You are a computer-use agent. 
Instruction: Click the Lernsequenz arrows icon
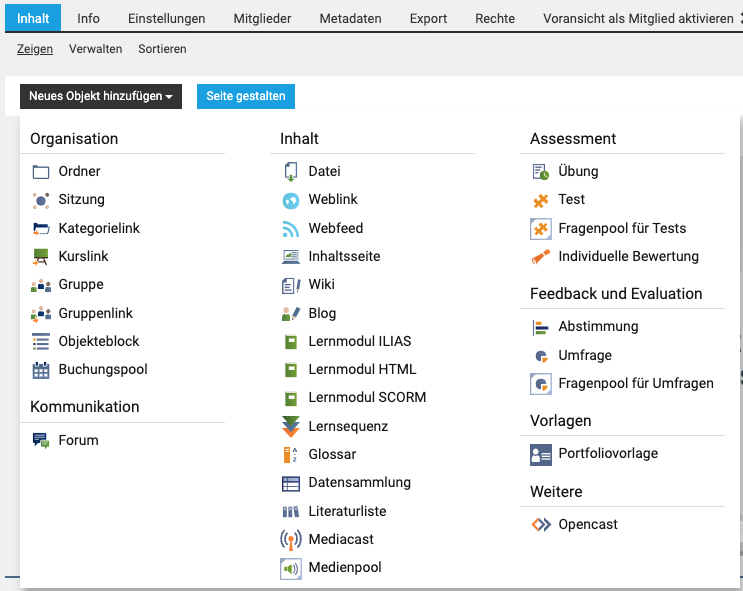point(291,427)
